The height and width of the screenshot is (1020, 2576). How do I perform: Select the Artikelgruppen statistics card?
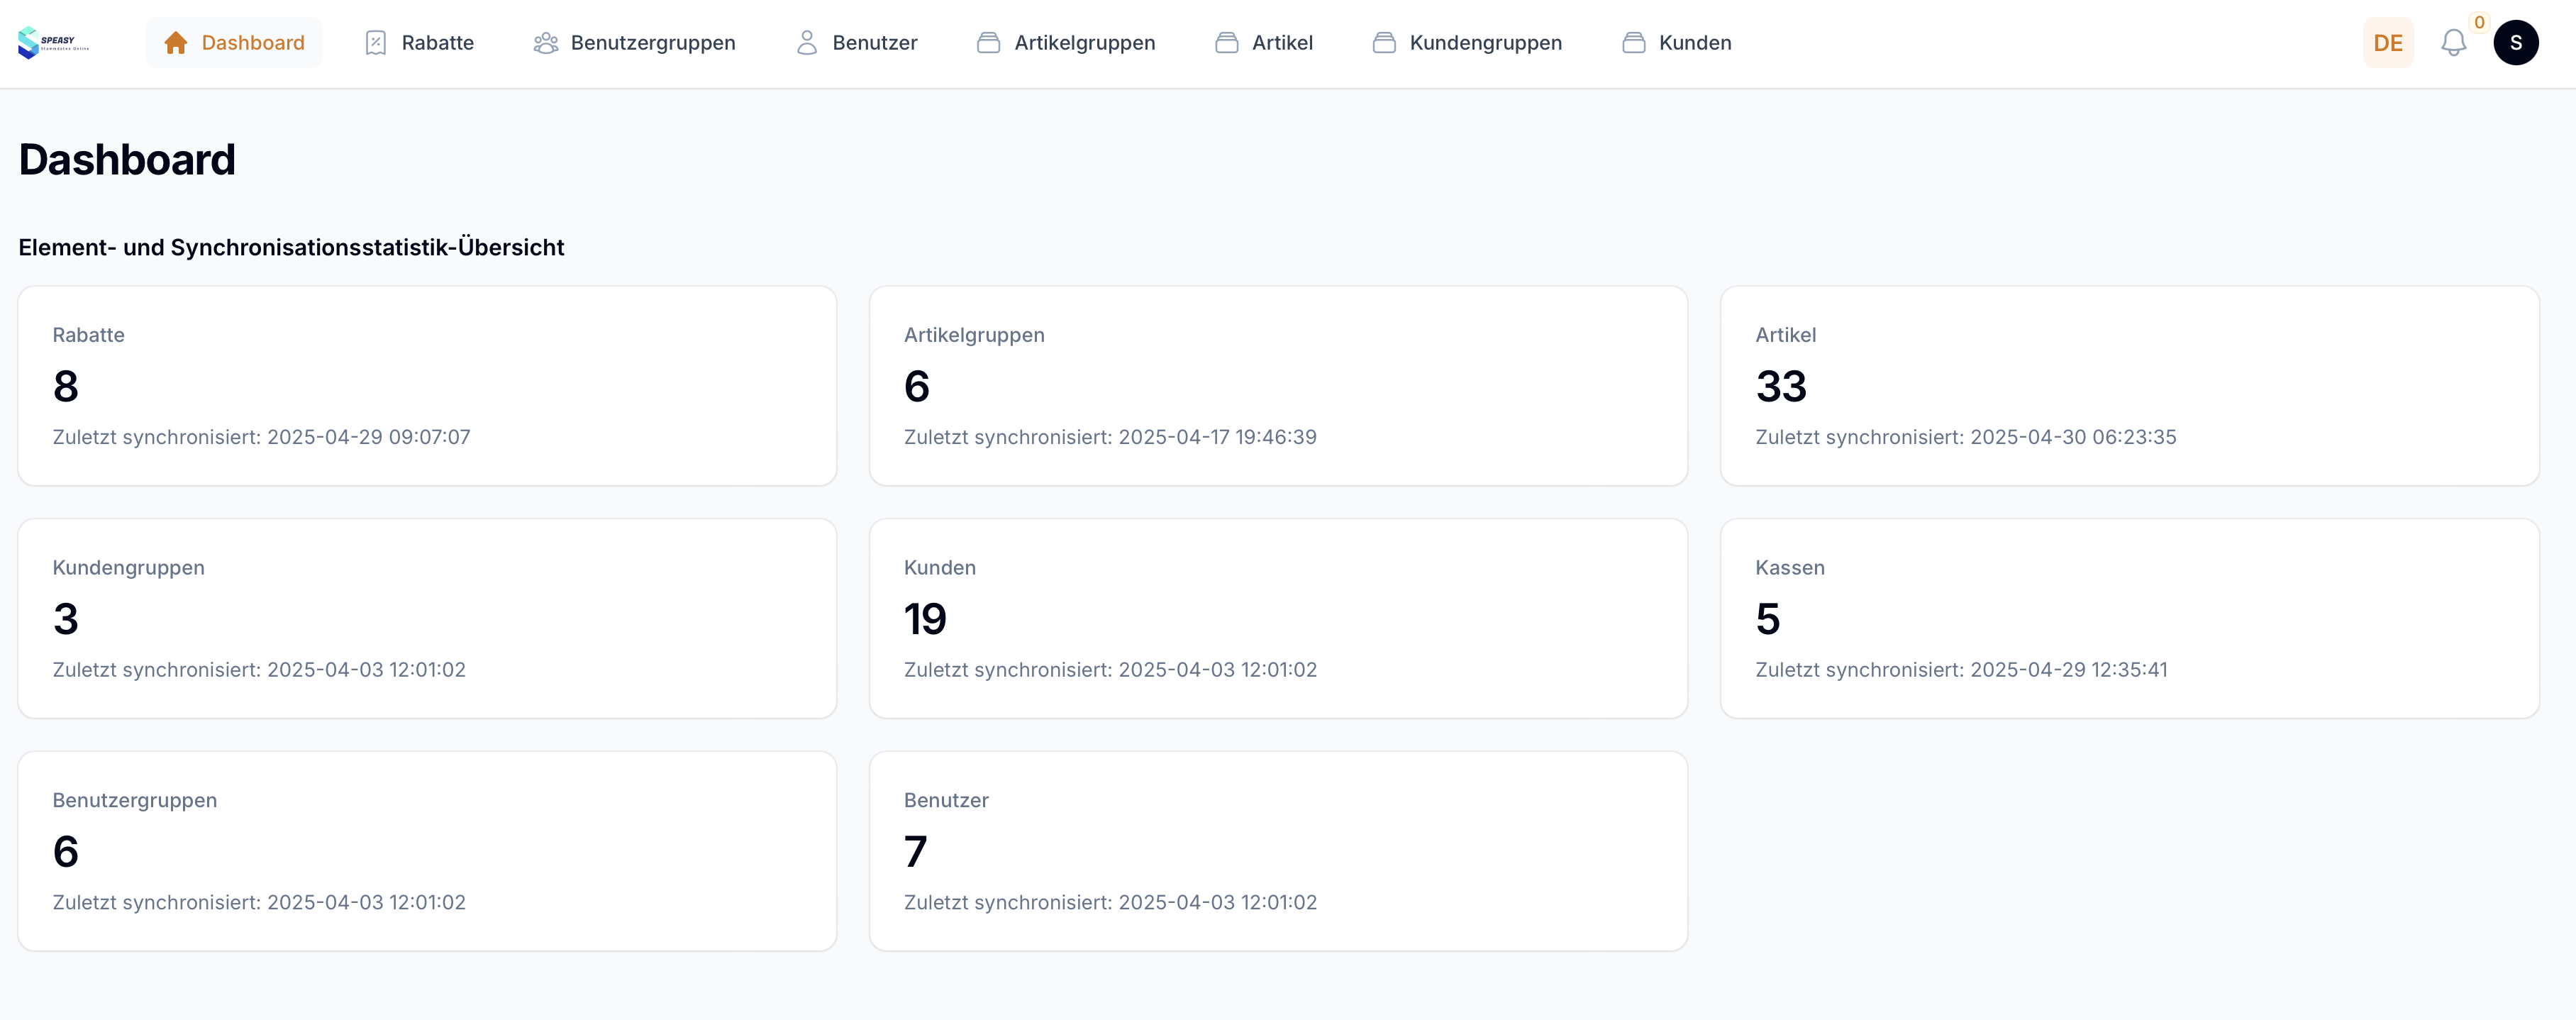click(x=1278, y=386)
